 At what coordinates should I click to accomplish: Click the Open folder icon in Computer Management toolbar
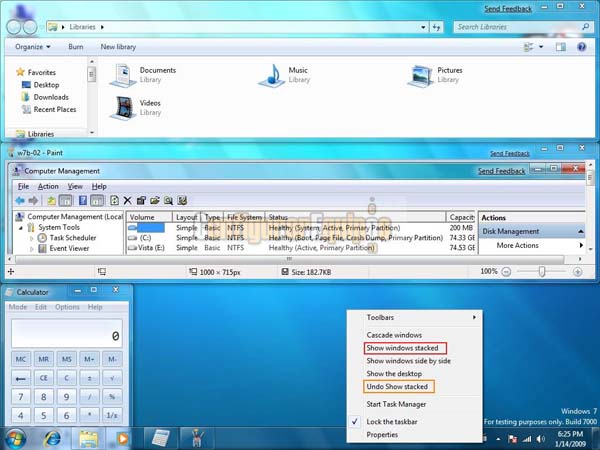tap(155, 200)
